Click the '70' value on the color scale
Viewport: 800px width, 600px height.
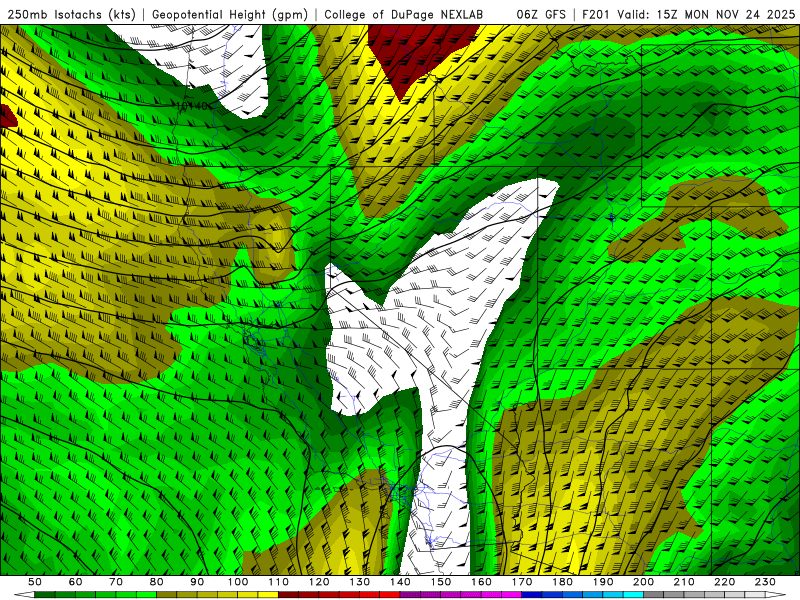click(116, 582)
